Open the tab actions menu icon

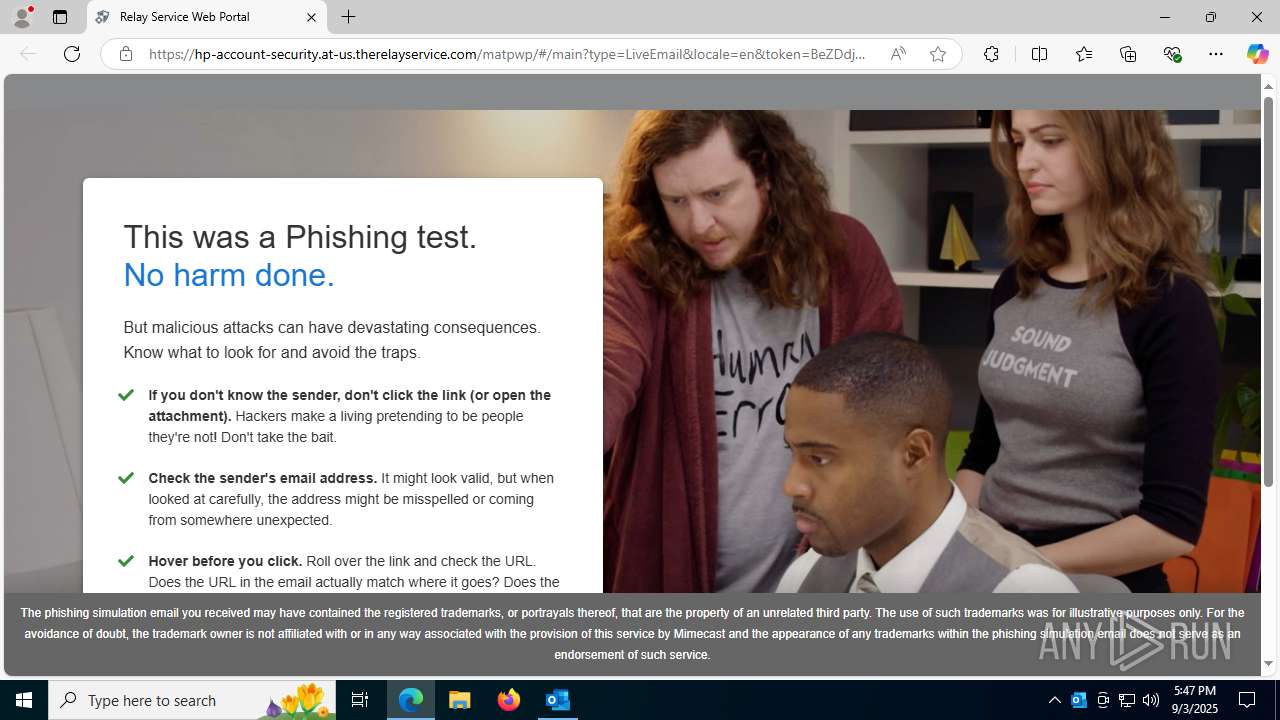tap(60, 17)
